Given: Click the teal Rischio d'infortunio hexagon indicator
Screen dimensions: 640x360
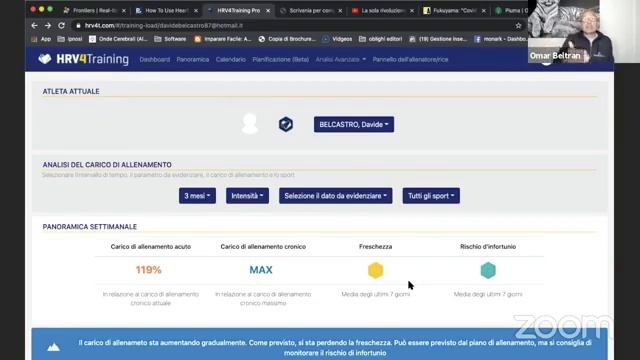Looking at the screenshot, I should coord(488,270).
